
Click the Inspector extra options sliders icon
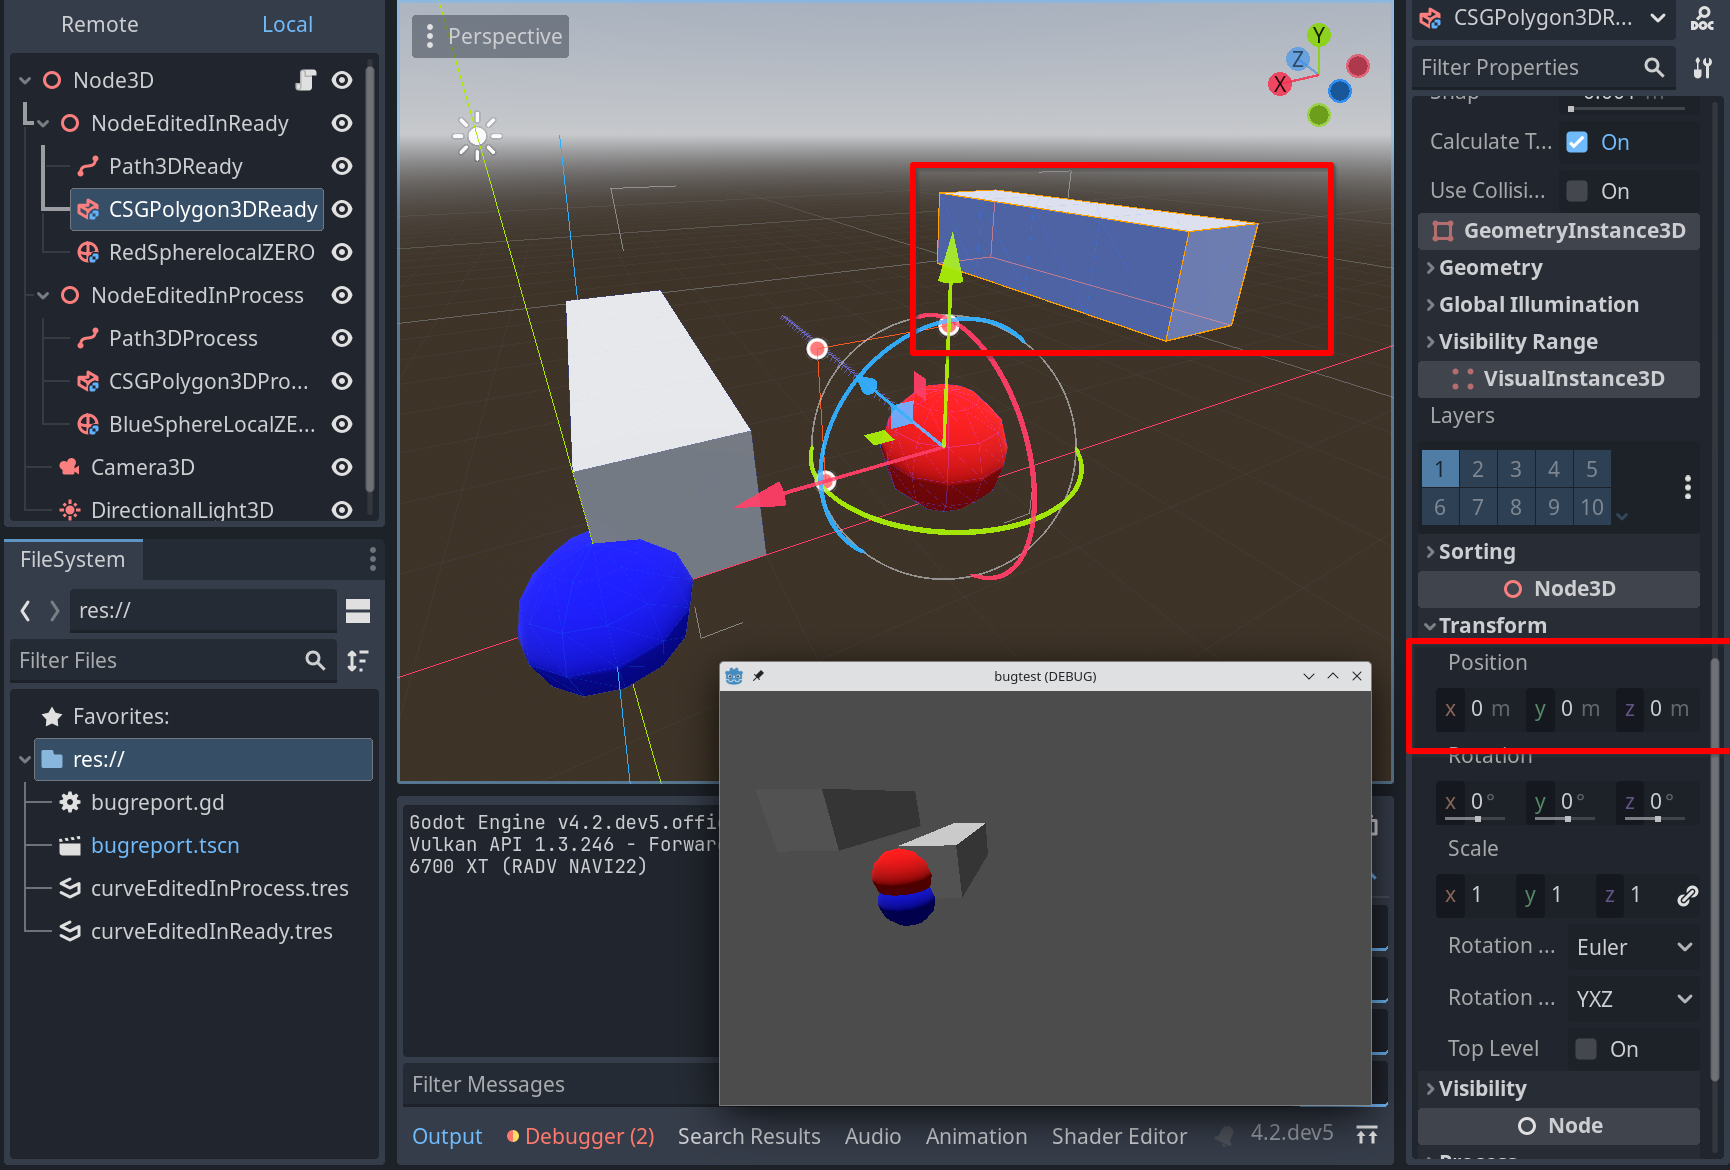click(x=1701, y=67)
